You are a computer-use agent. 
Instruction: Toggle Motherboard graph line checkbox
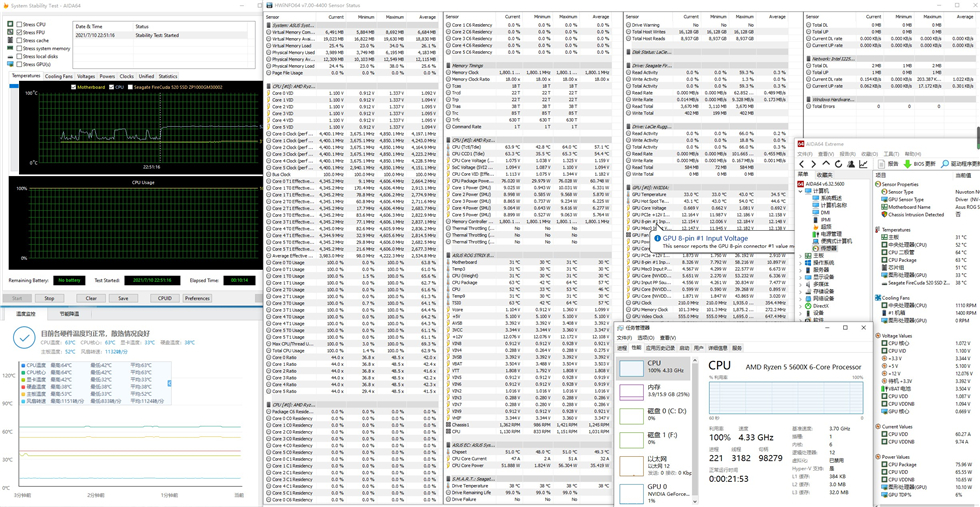pyautogui.click(x=73, y=87)
